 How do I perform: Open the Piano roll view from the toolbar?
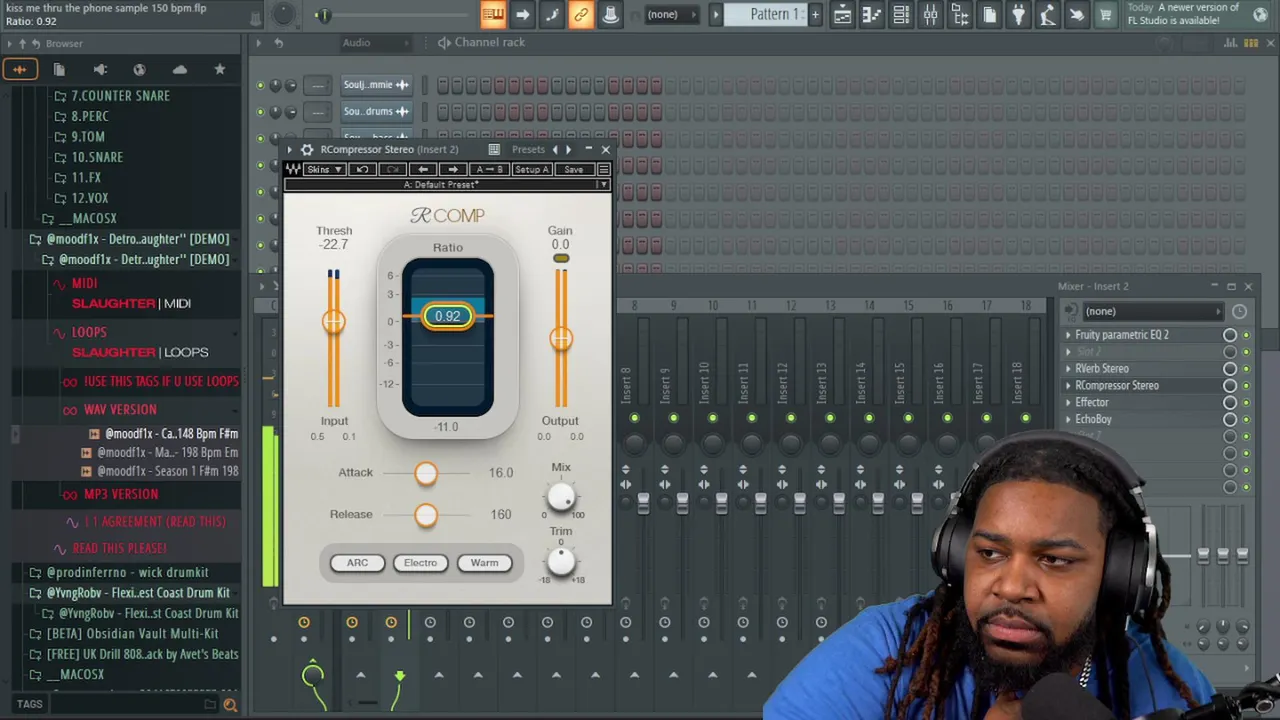tap(871, 15)
